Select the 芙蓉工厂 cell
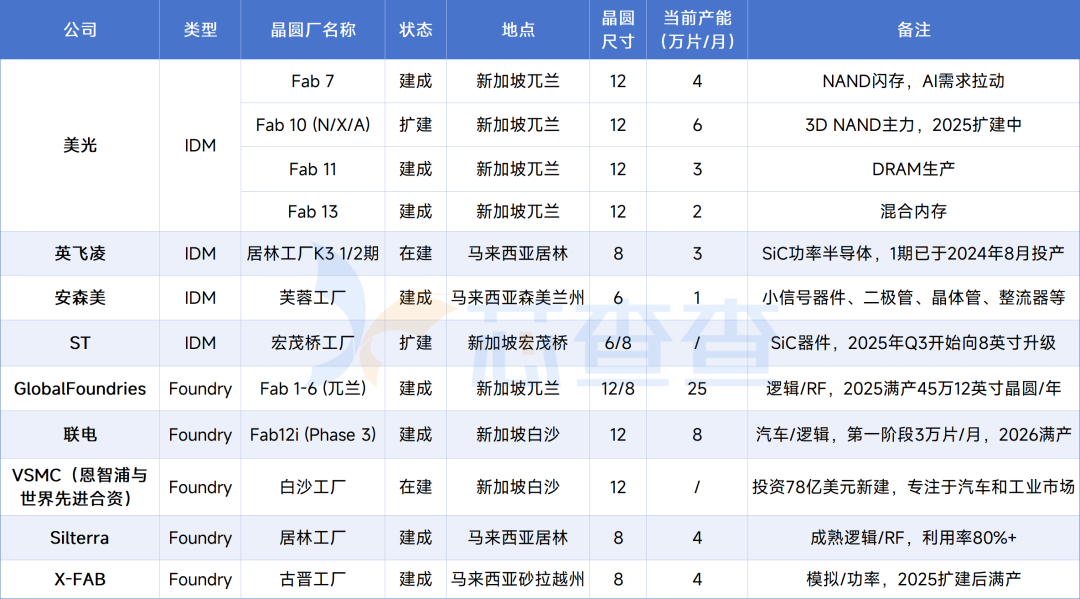1080x599 pixels. (313, 297)
